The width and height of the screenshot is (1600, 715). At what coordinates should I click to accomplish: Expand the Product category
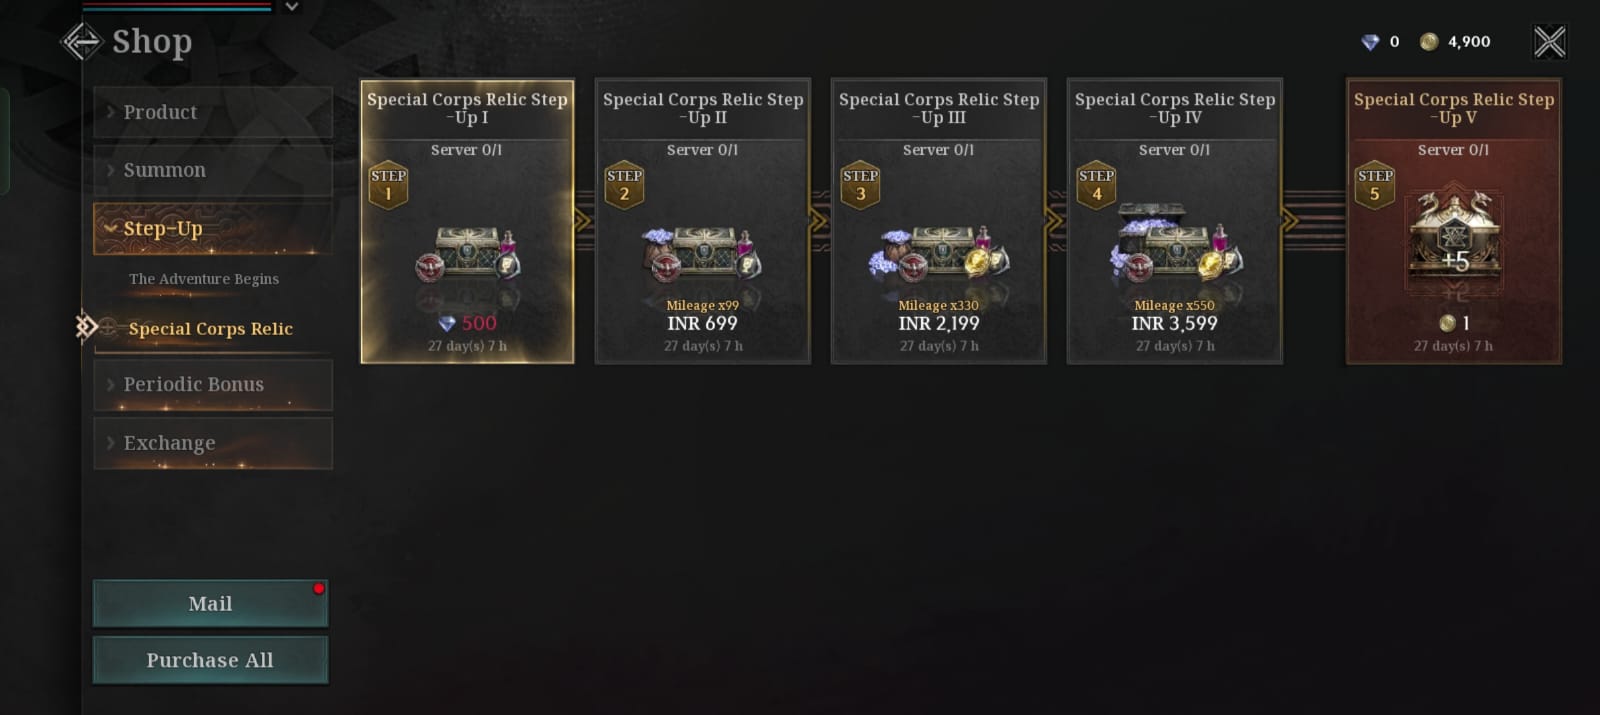[x=213, y=112]
